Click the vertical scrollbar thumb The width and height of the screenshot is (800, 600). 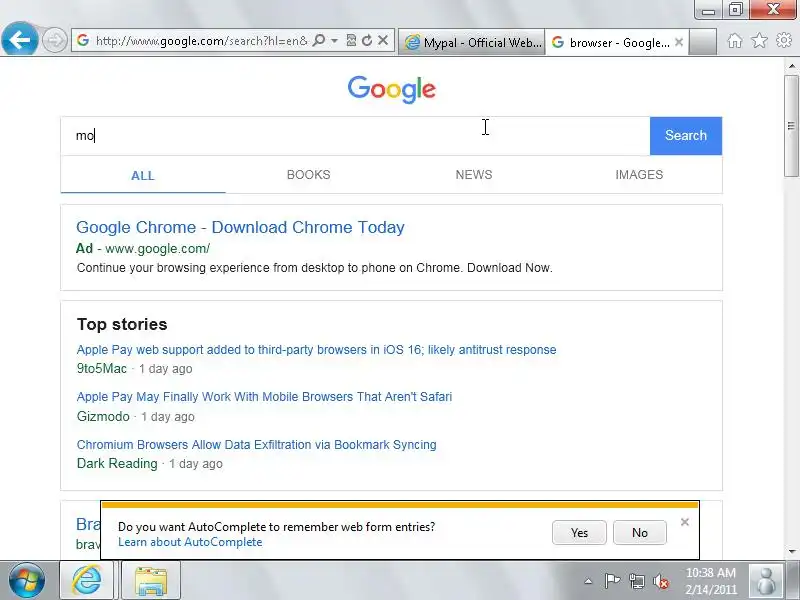click(792, 126)
